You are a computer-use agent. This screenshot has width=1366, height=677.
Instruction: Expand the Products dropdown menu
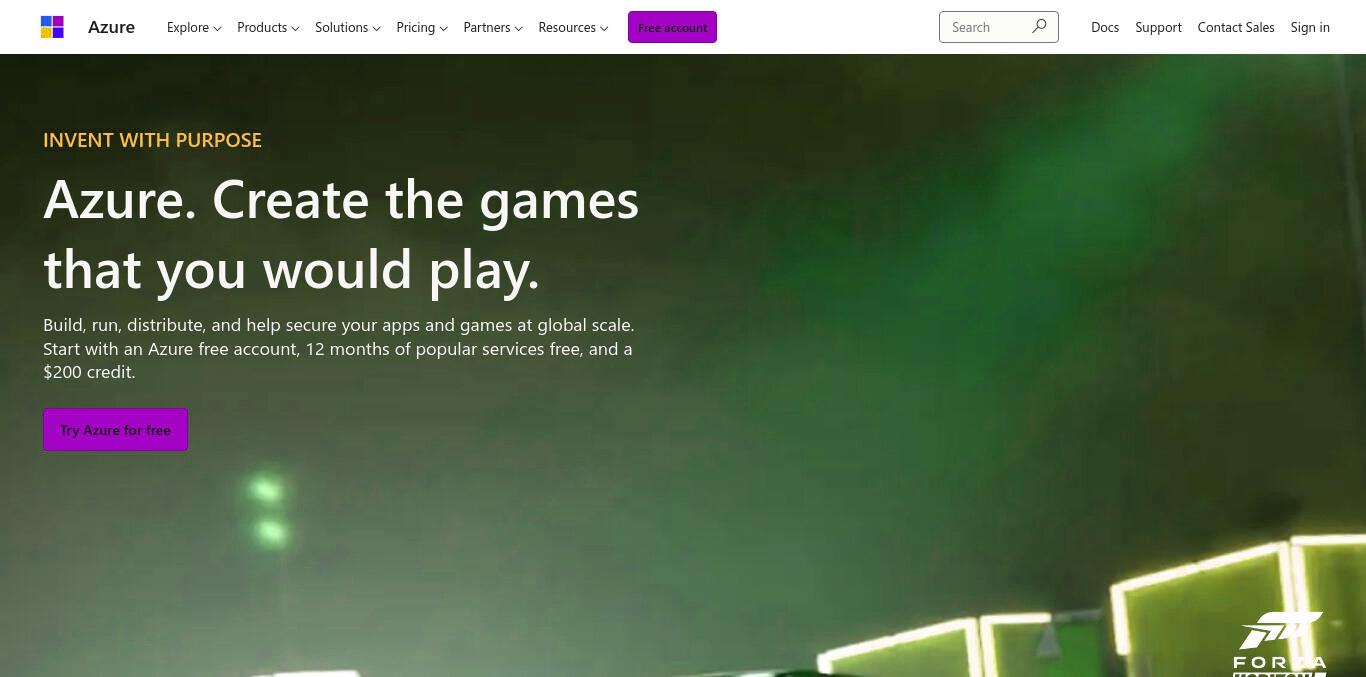268,27
